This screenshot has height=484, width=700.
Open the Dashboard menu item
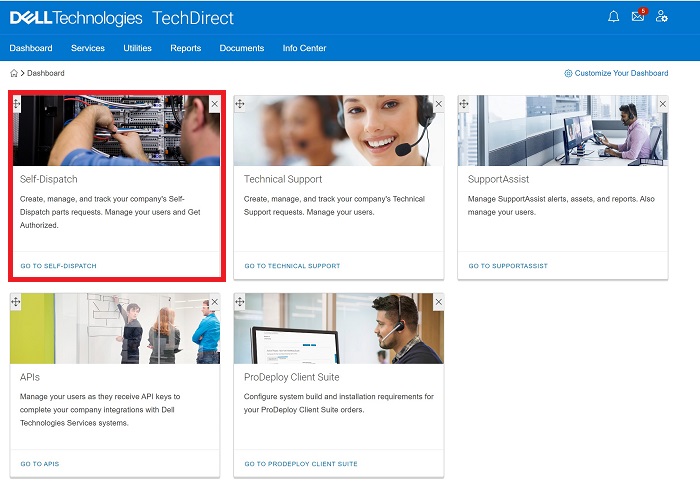[31, 48]
